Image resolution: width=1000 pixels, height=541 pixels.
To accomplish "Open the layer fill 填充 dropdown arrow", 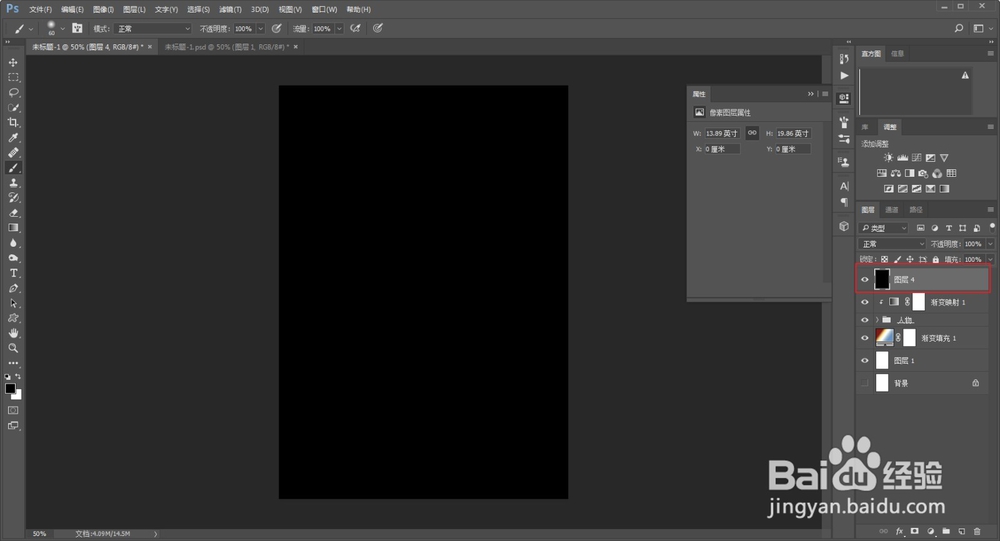I will 990,260.
